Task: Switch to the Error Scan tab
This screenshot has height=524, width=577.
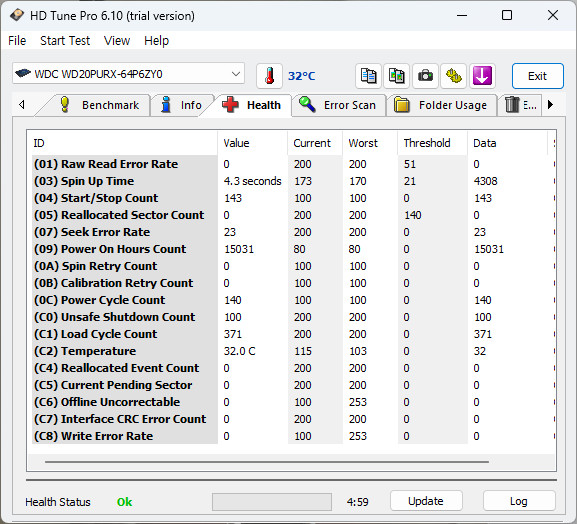Action: (x=338, y=105)
